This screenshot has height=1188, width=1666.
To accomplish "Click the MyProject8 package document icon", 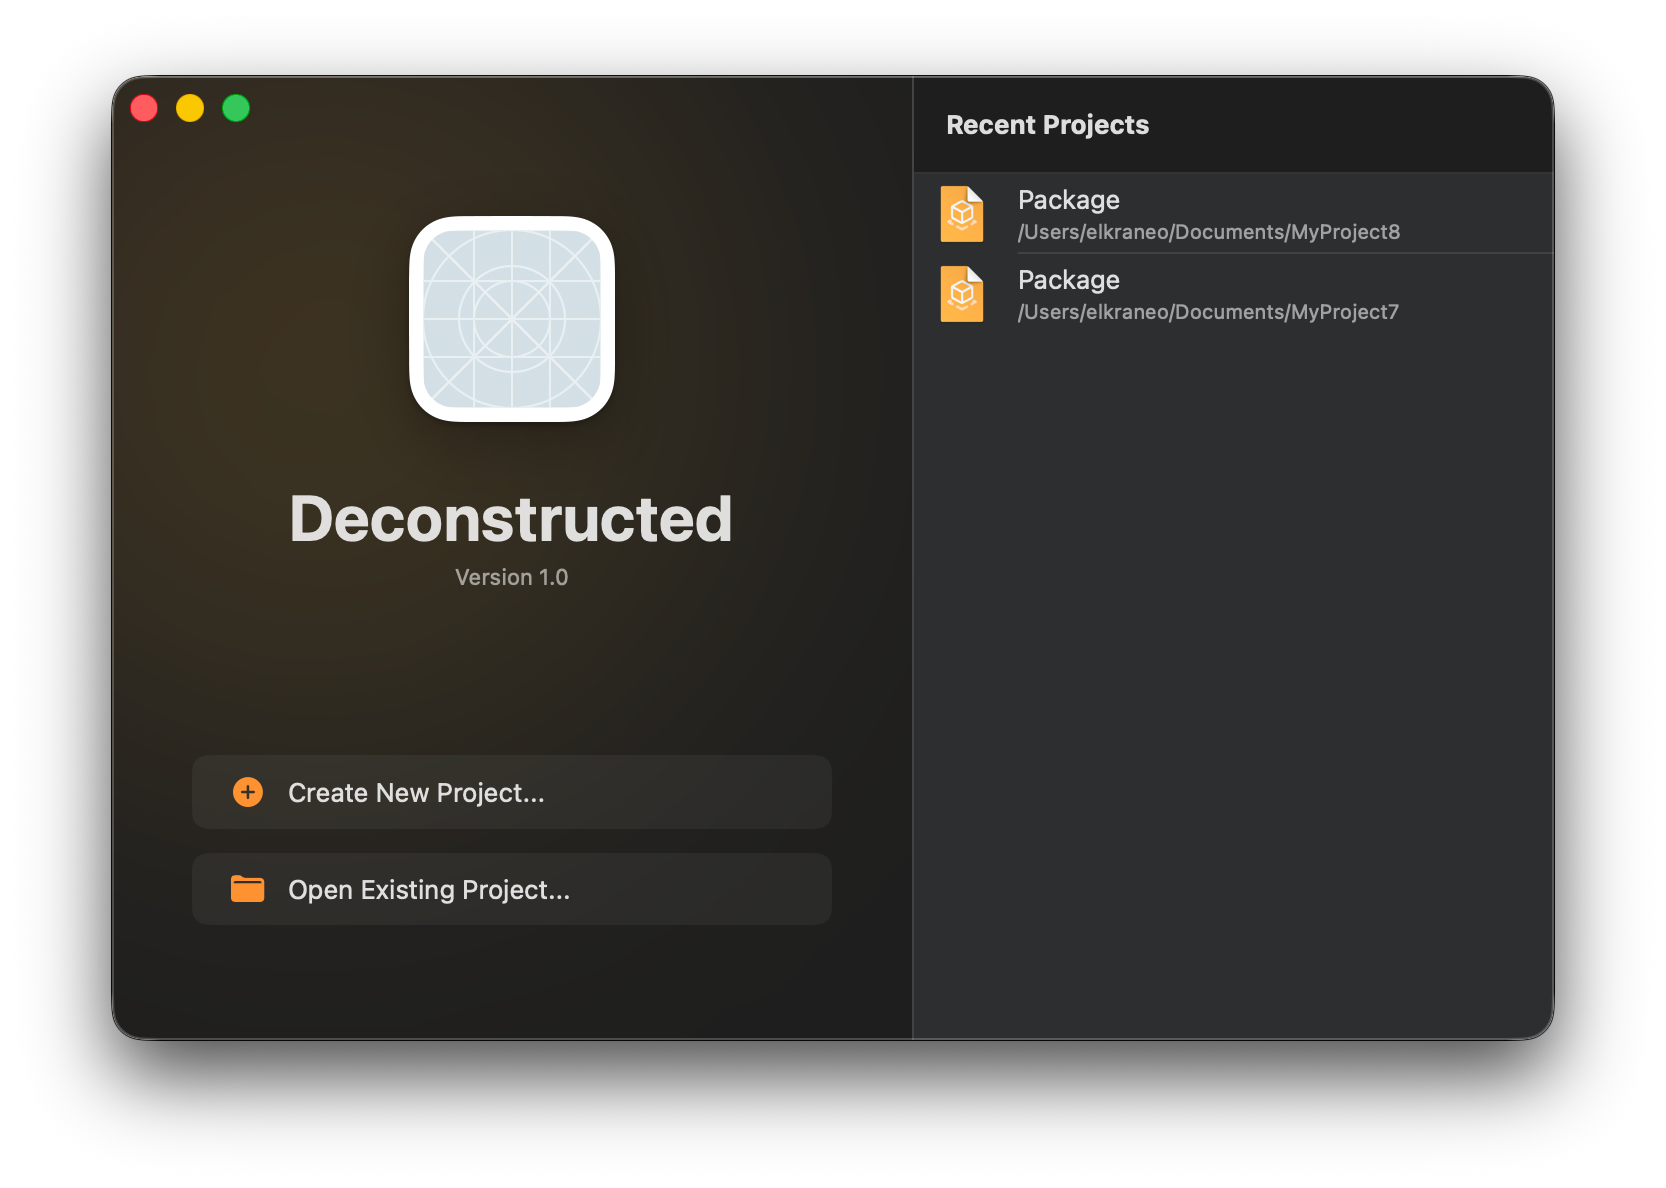I will (961, 213).
